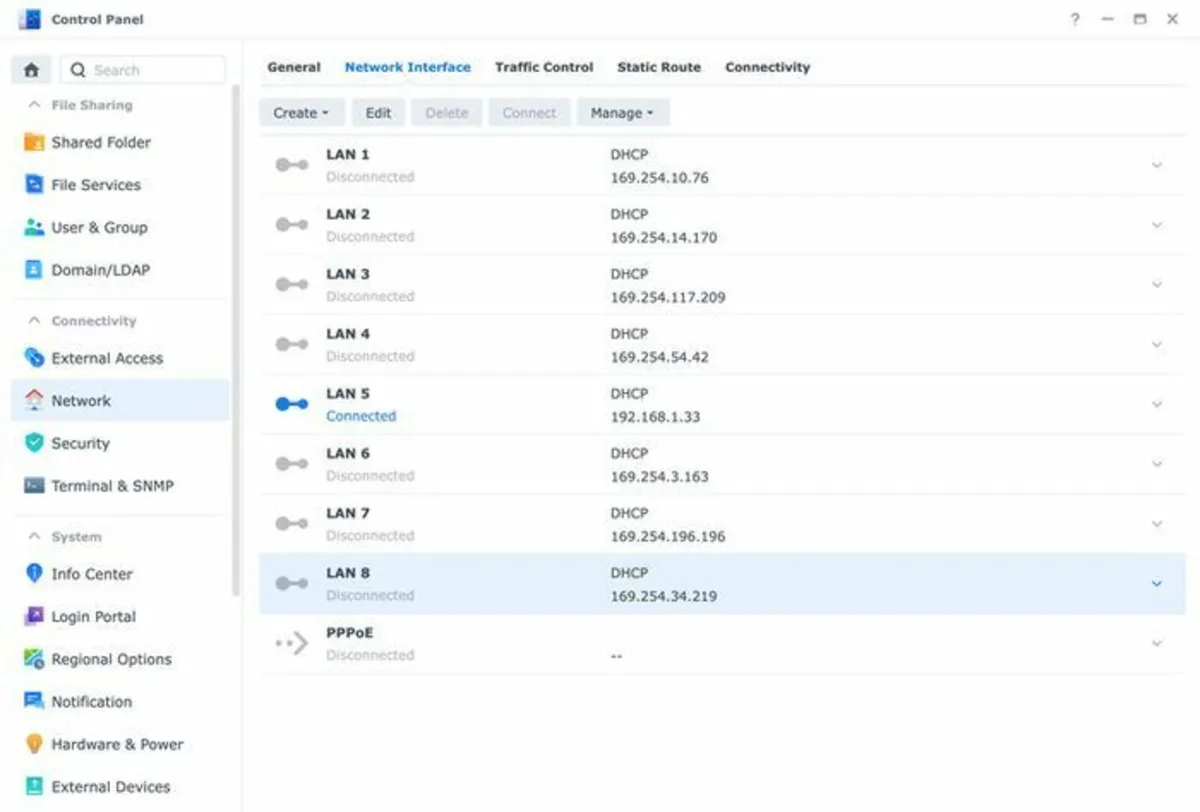Image resolution: width=1200 pixels, height=812 pixels.
Task: Open the File Services icon
Action: pyautogui.click(x=34, y=185)
